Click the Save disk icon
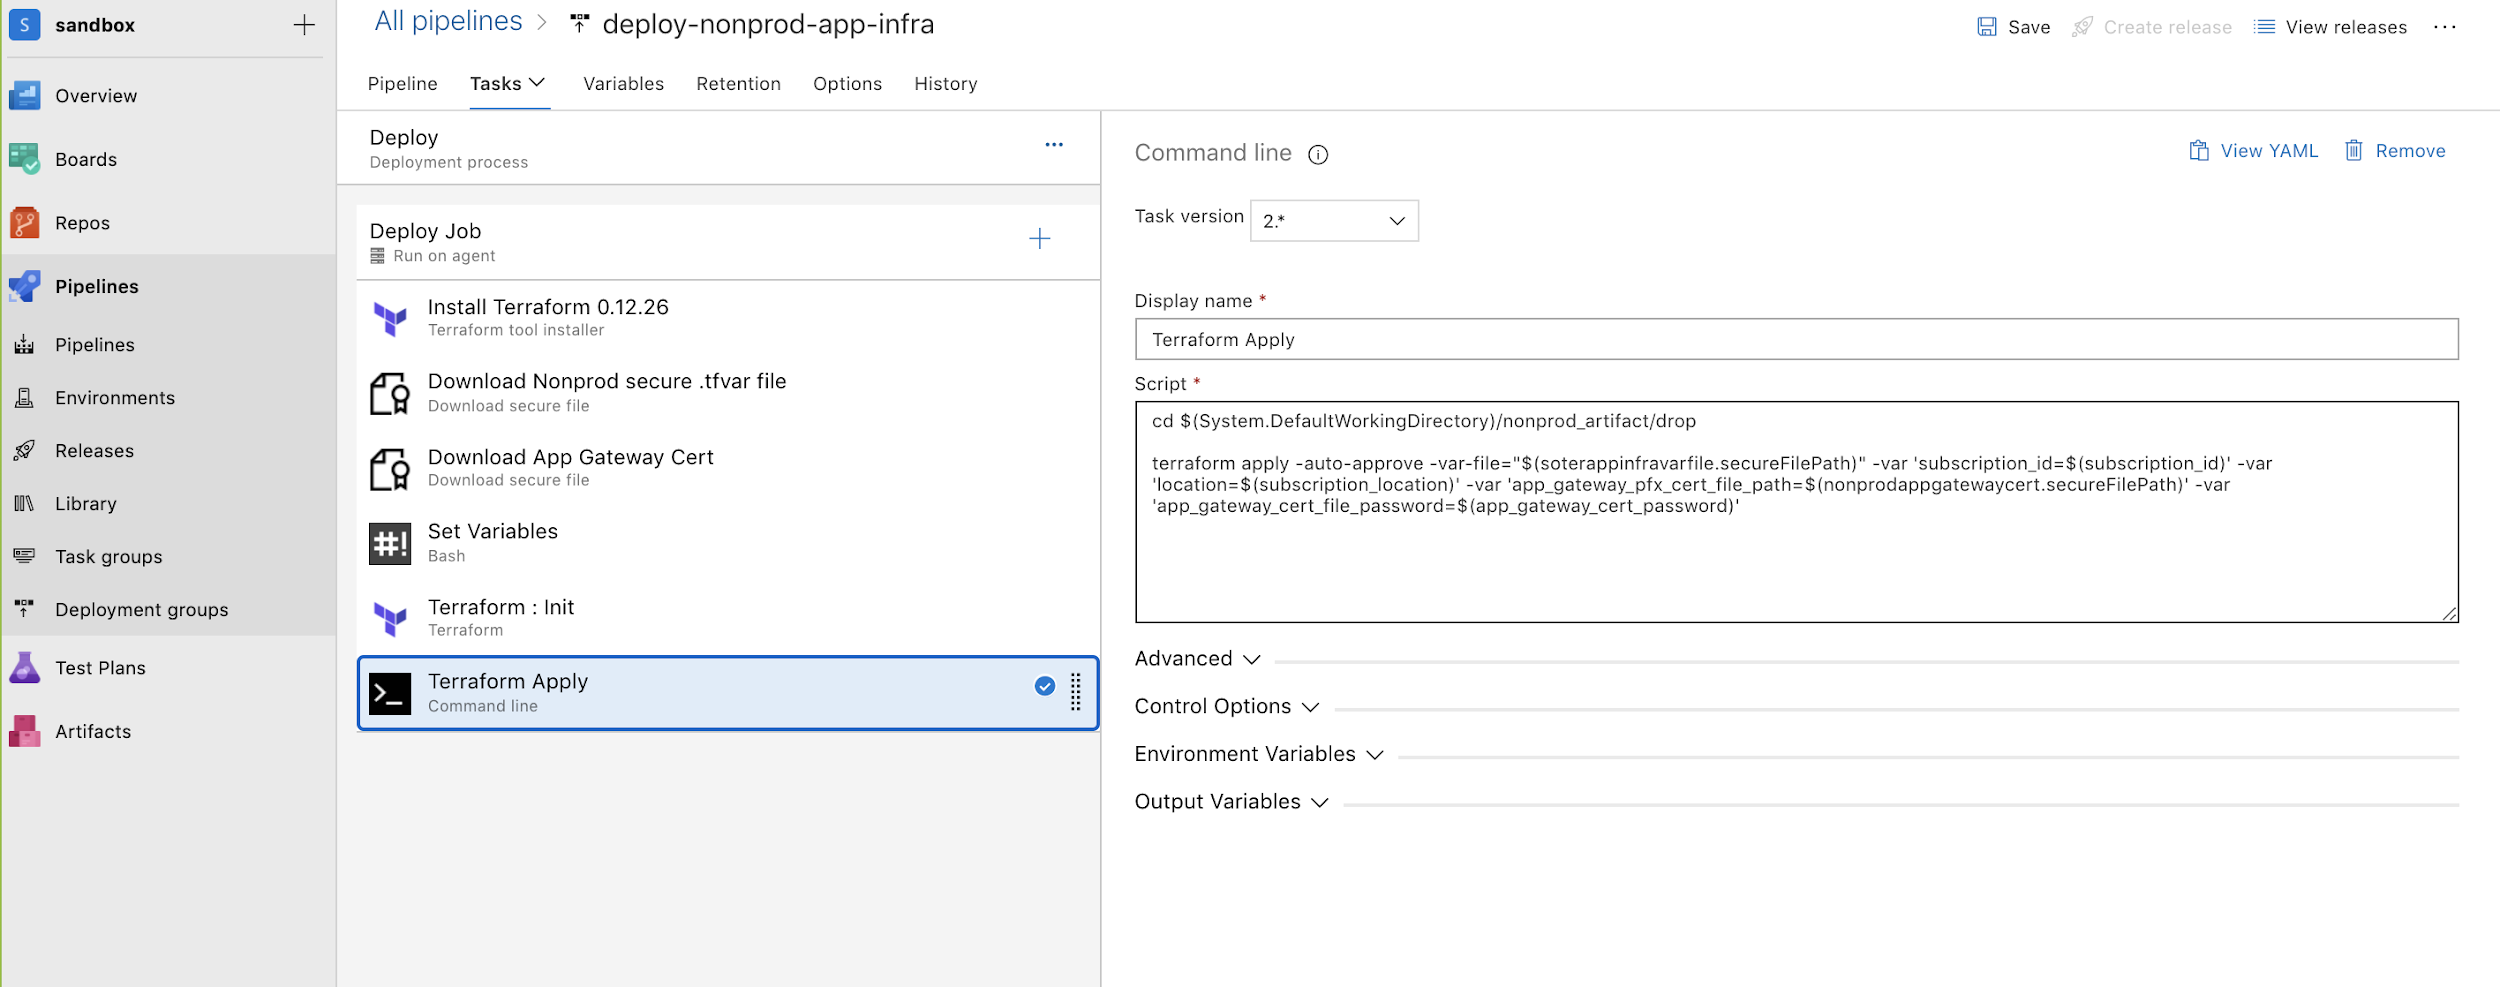 pyautogui.click(x=1987, y=27)
